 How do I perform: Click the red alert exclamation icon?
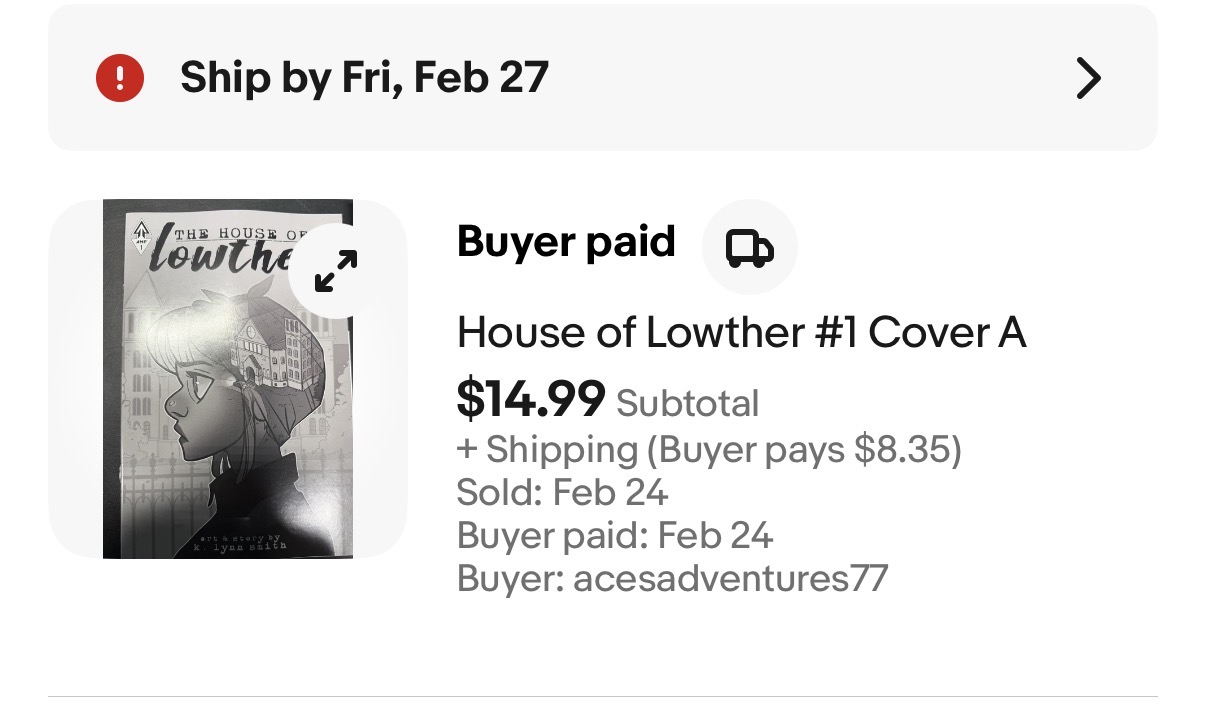[120, 77]
